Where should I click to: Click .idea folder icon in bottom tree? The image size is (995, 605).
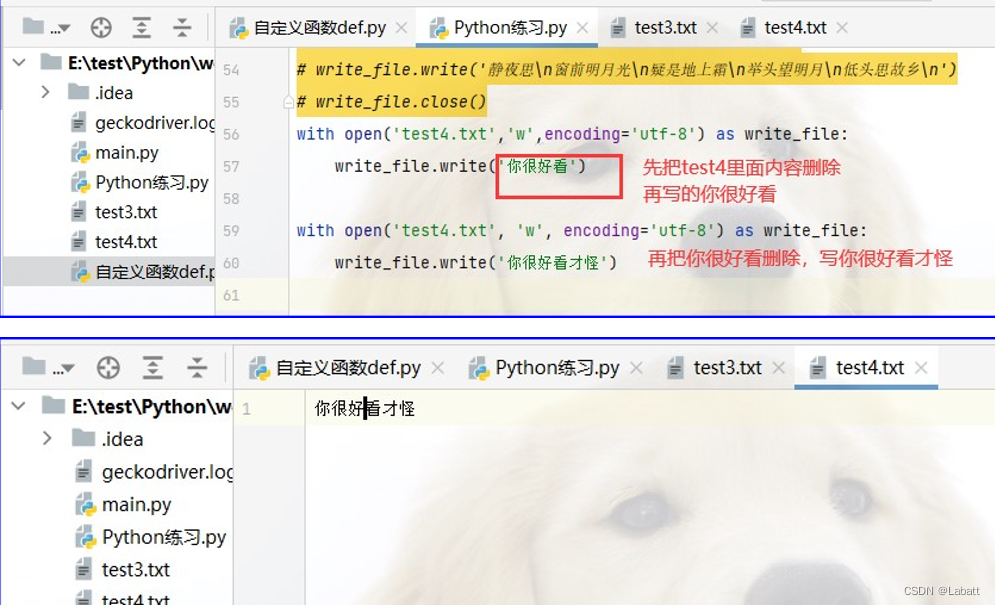(84, 438)
